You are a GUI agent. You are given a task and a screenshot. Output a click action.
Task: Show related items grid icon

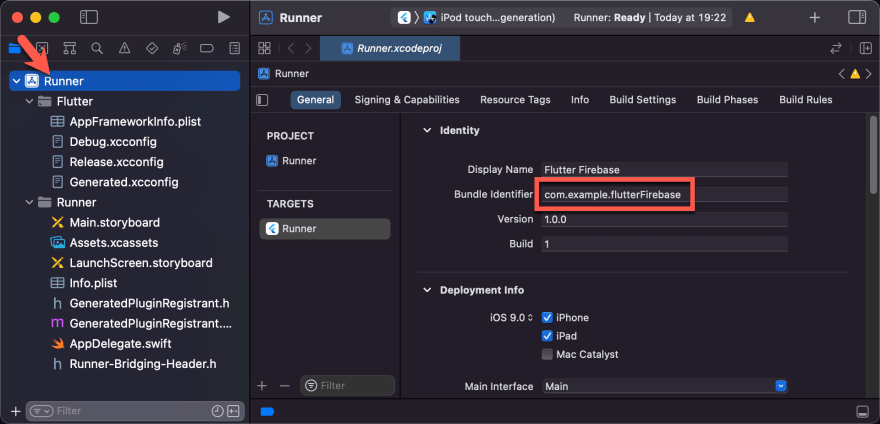coord(264,48)
